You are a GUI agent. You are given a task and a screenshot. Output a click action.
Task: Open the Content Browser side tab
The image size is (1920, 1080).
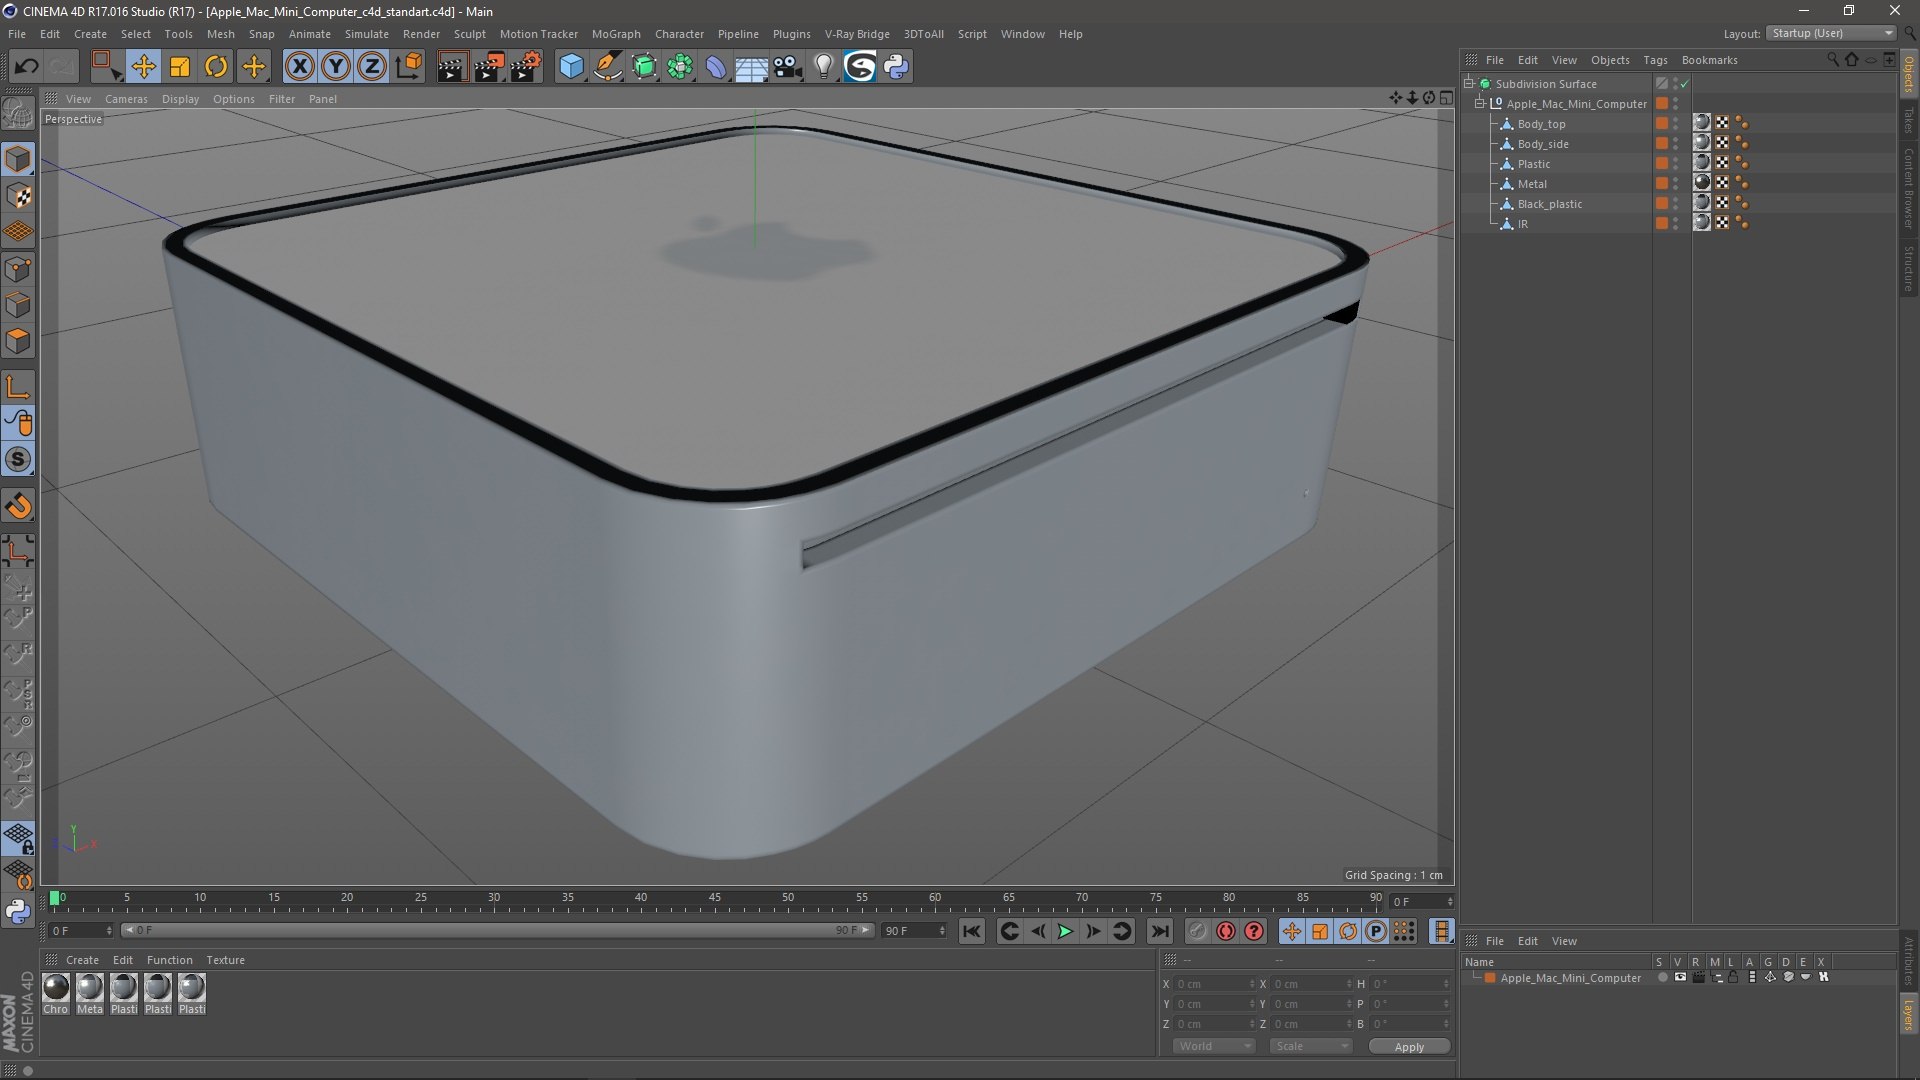point(1908,187)
